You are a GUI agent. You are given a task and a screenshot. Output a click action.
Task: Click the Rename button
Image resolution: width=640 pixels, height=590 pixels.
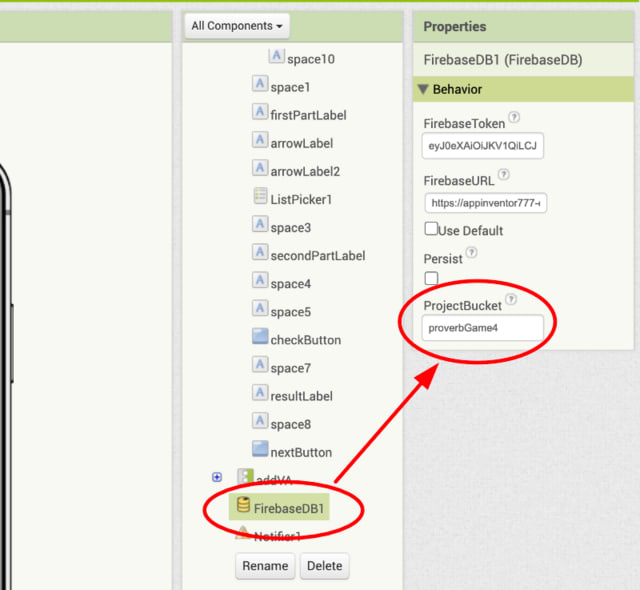(x=265, y=566)
